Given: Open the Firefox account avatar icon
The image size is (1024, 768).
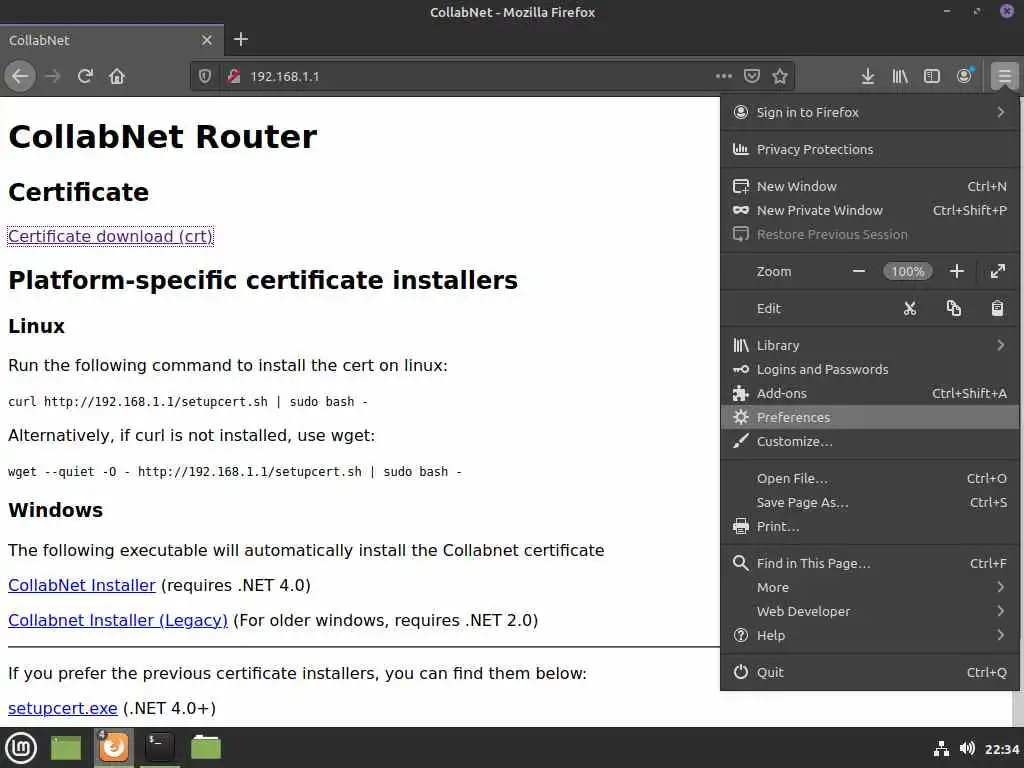Looking at the screenshot, I should tap(965, 76).
